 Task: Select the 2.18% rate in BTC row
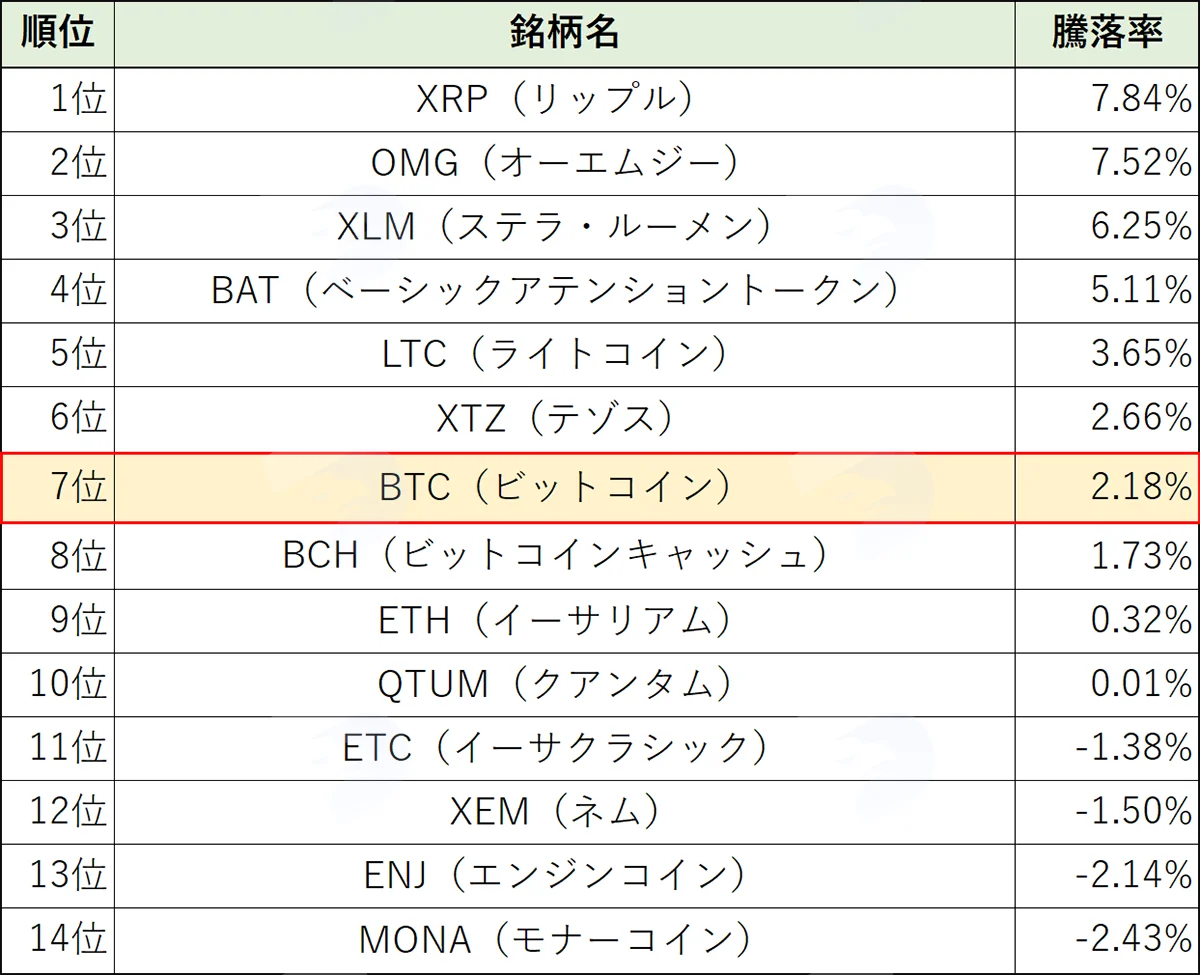coord(1140,487)
